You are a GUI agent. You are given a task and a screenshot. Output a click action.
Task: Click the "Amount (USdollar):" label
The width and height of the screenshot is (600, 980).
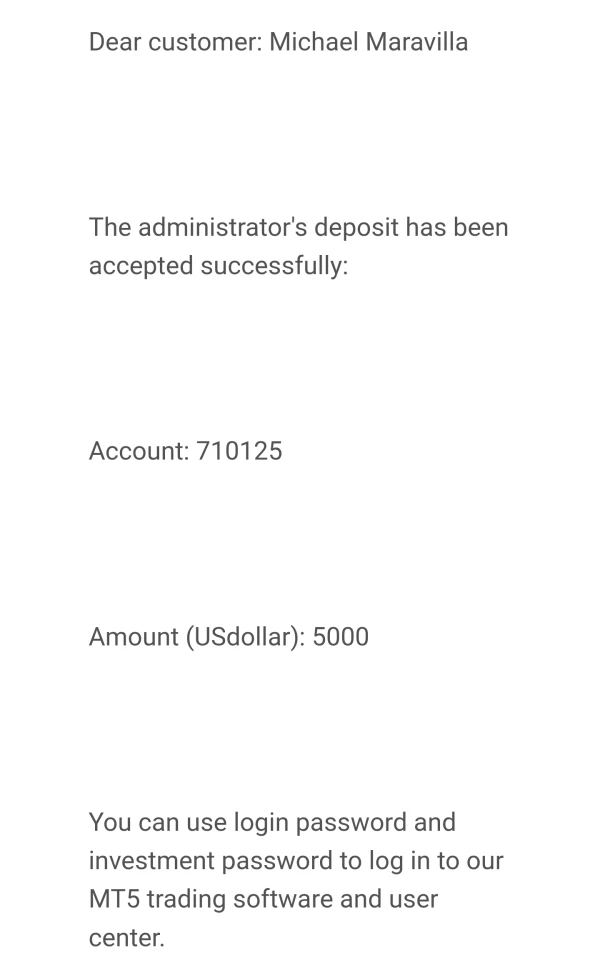197,637
